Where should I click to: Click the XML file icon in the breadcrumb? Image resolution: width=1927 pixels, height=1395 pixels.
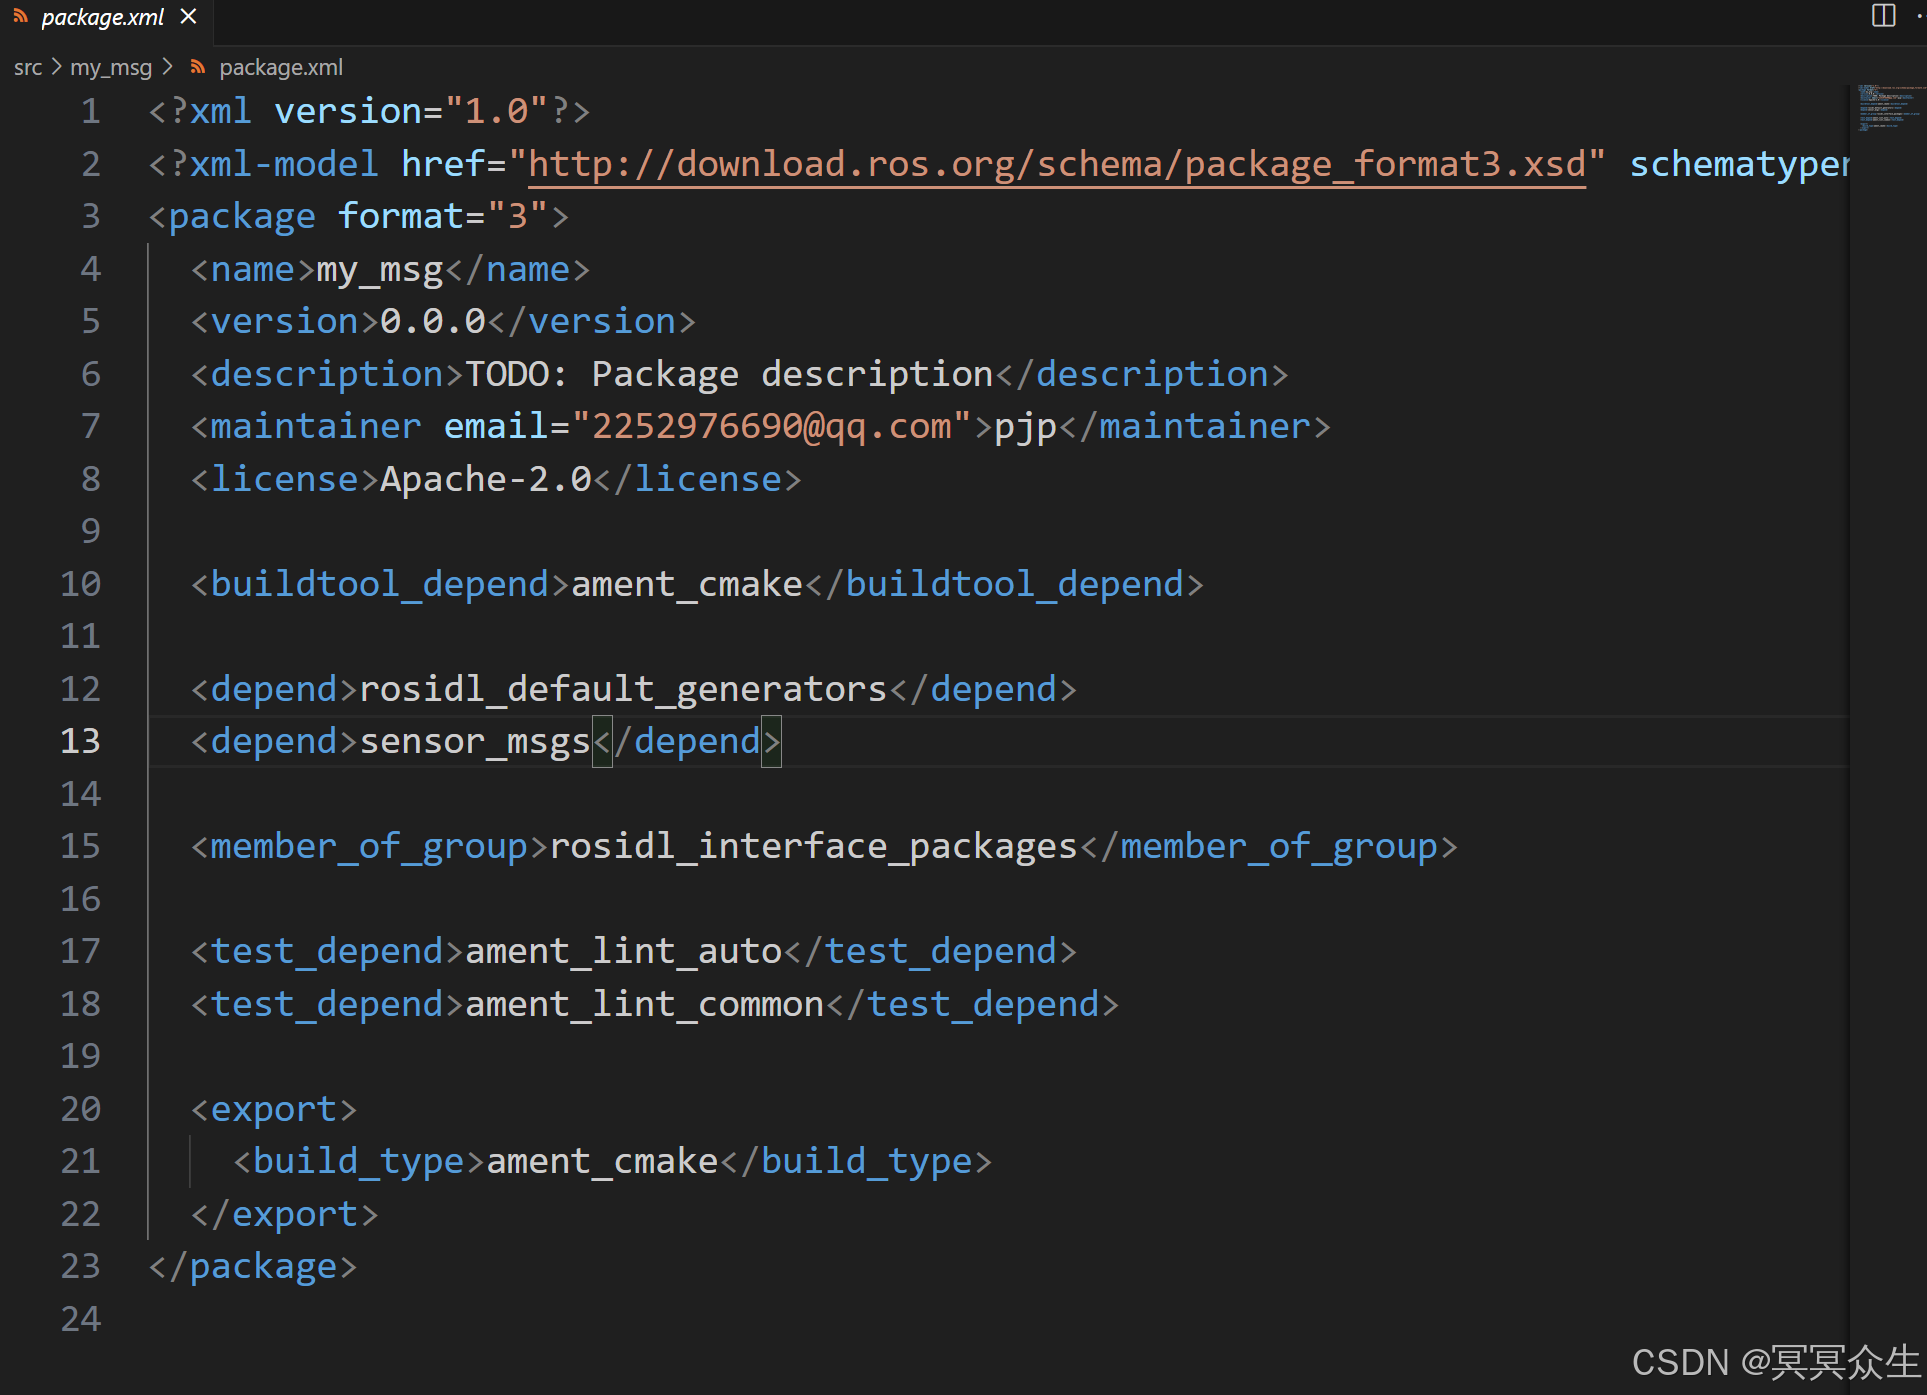tap(198, 68)
